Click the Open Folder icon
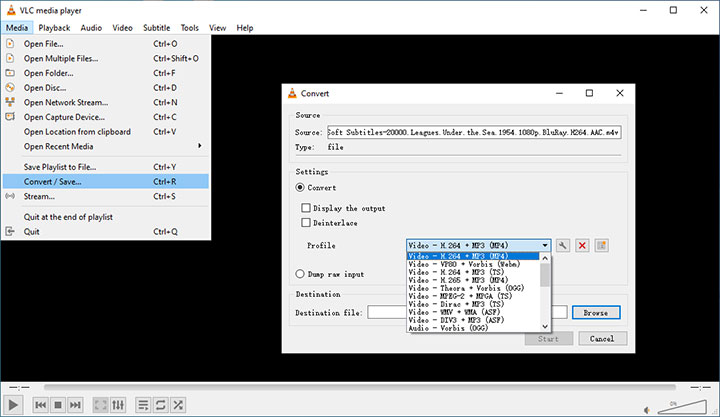 click(10, 73)
